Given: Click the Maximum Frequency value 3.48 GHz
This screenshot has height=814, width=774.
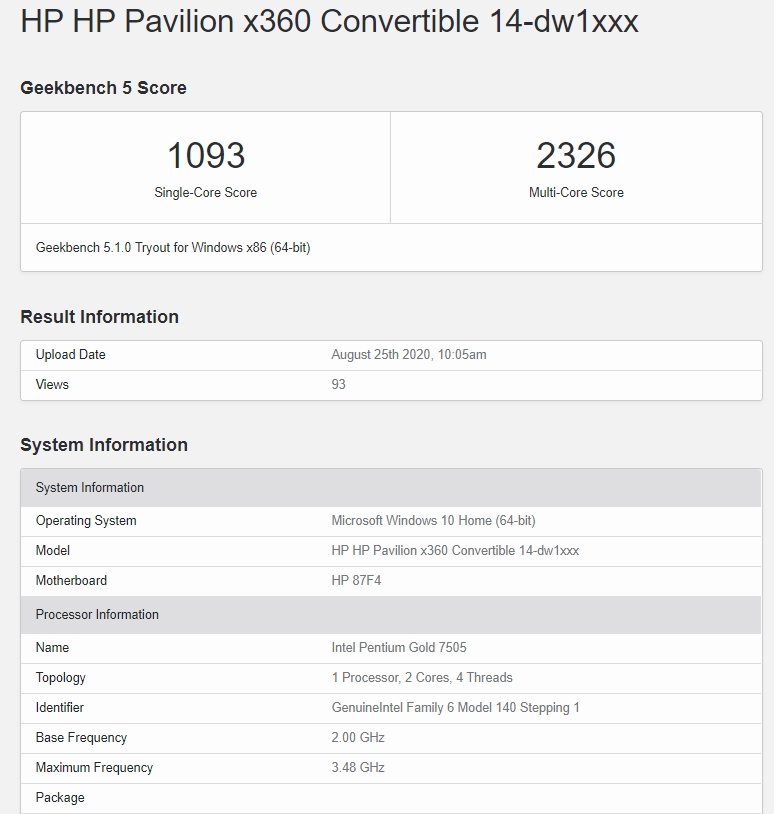Looking at the screenshot, I should click(358, 768).
